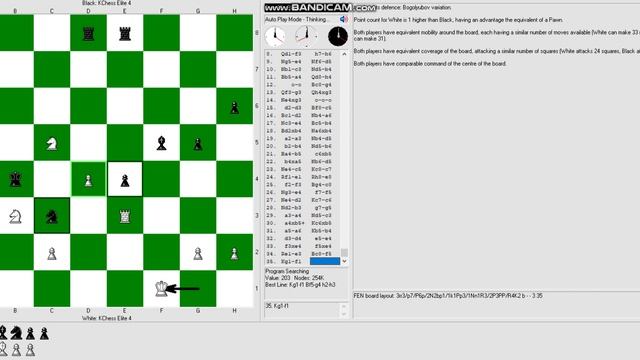Select the black rook on d8
The height and width of the screenshot is (360, 640).
coord(88,34)
